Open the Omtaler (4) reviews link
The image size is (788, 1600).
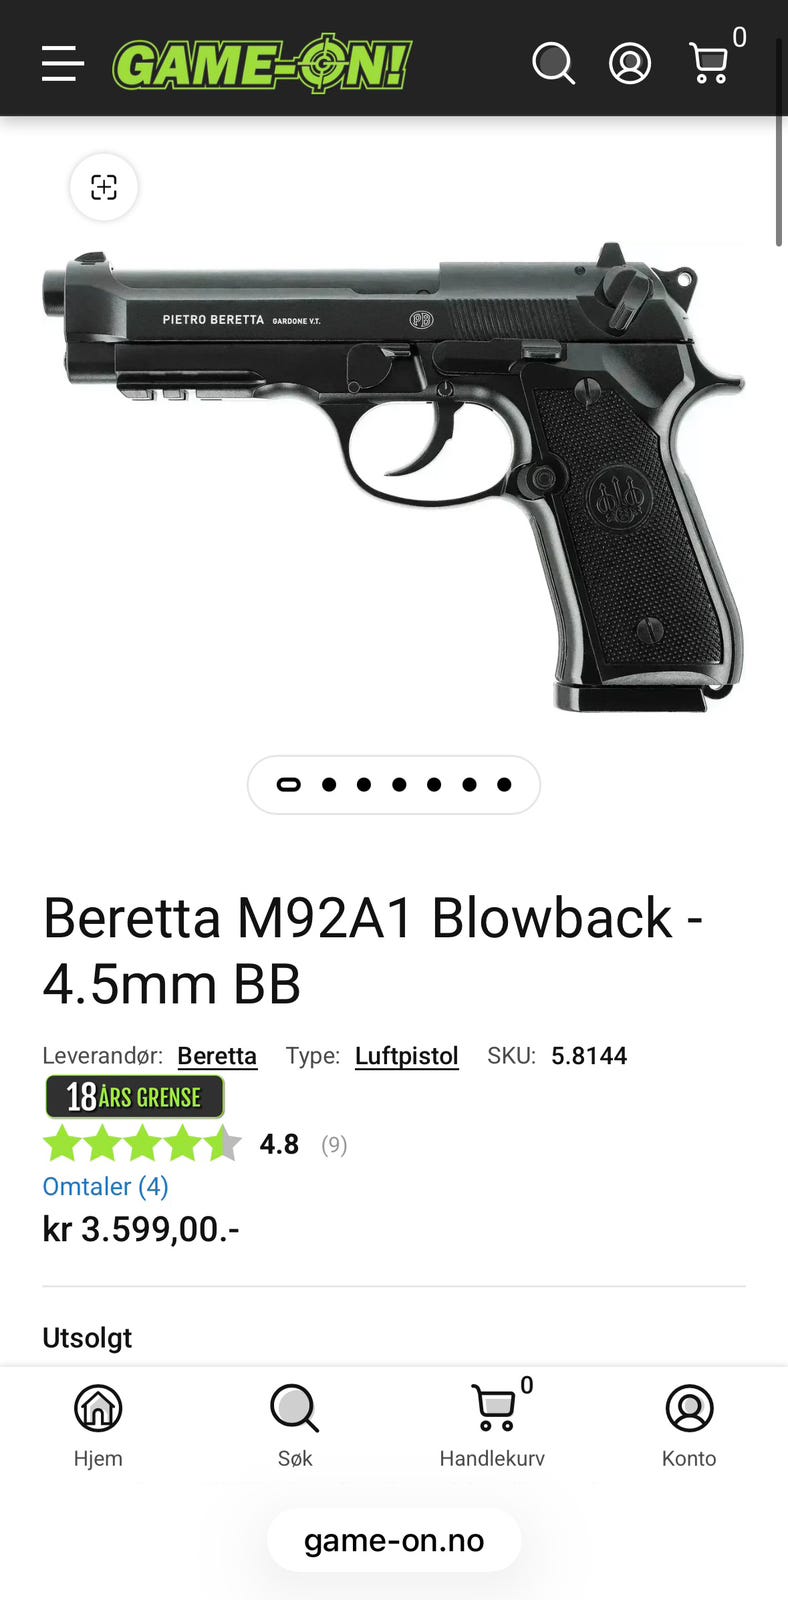[105, 1186]
